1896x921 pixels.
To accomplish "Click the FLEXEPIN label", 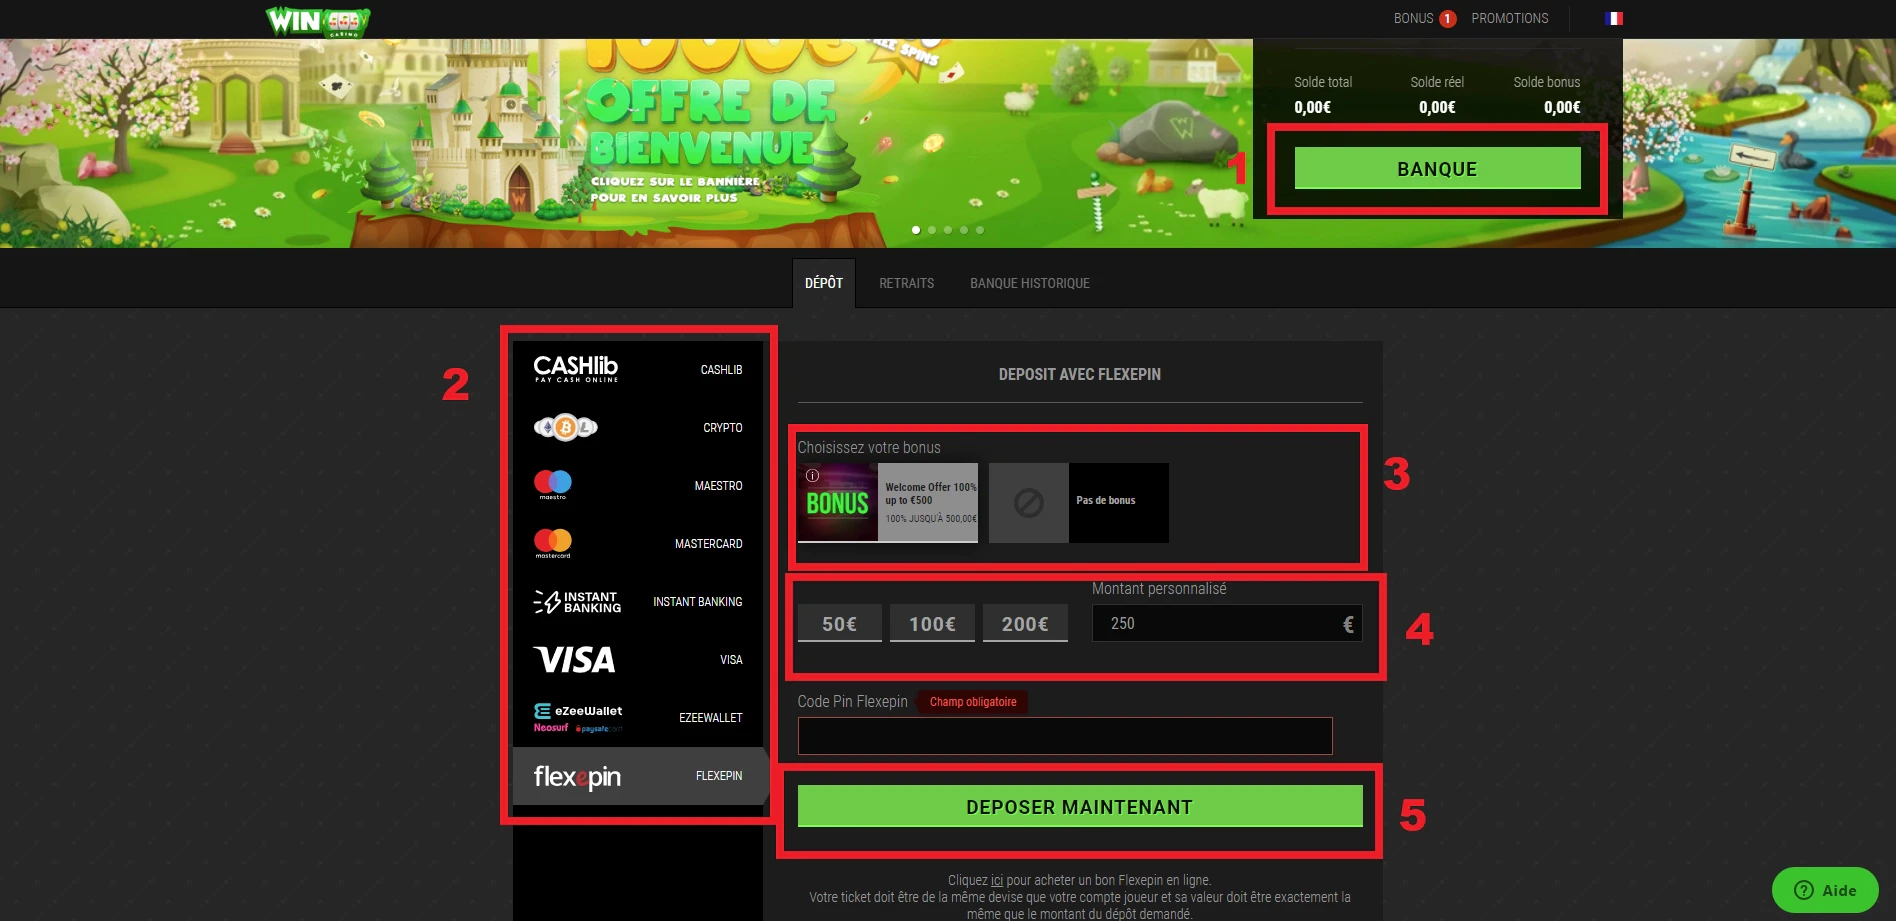I will point(719,776).
